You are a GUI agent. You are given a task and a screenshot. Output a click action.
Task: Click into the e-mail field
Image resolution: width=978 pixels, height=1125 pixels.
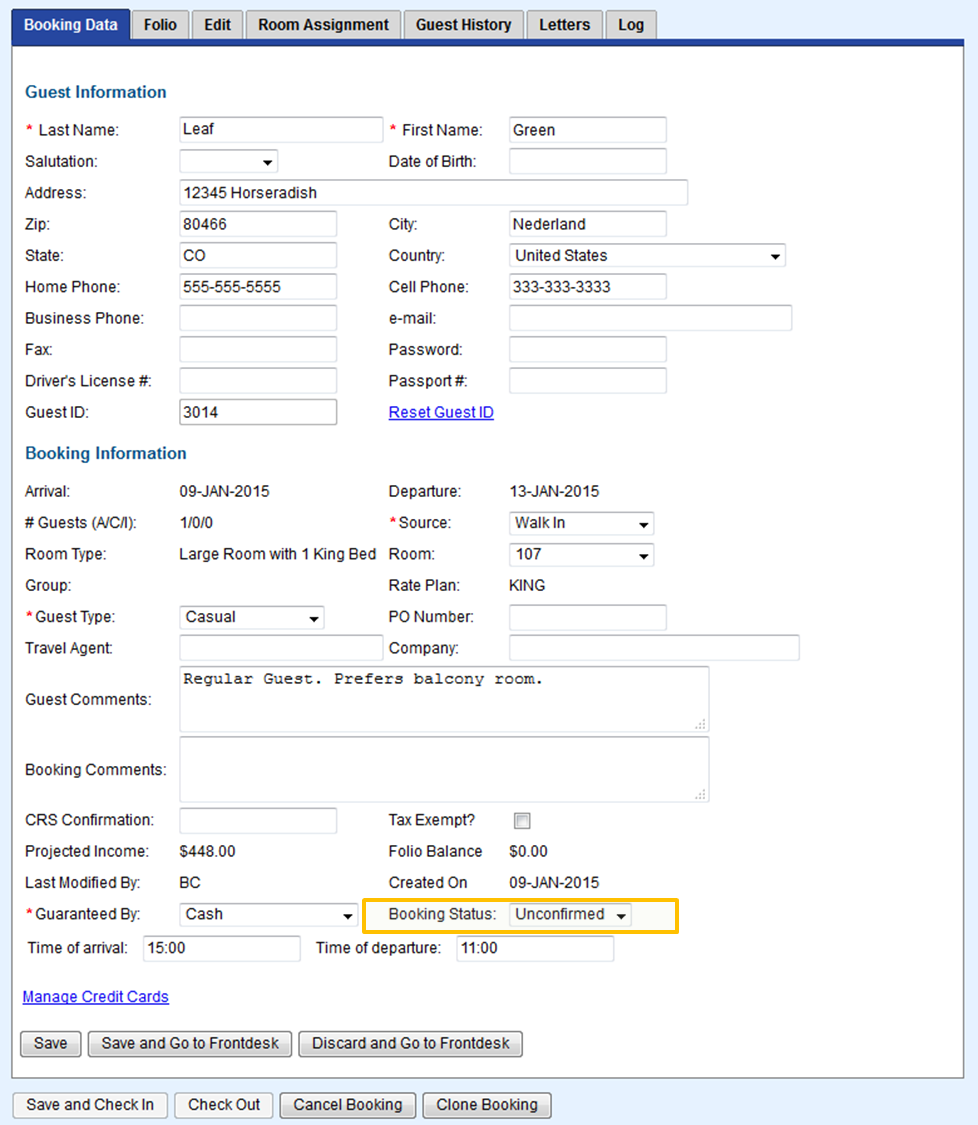(650, 319)
